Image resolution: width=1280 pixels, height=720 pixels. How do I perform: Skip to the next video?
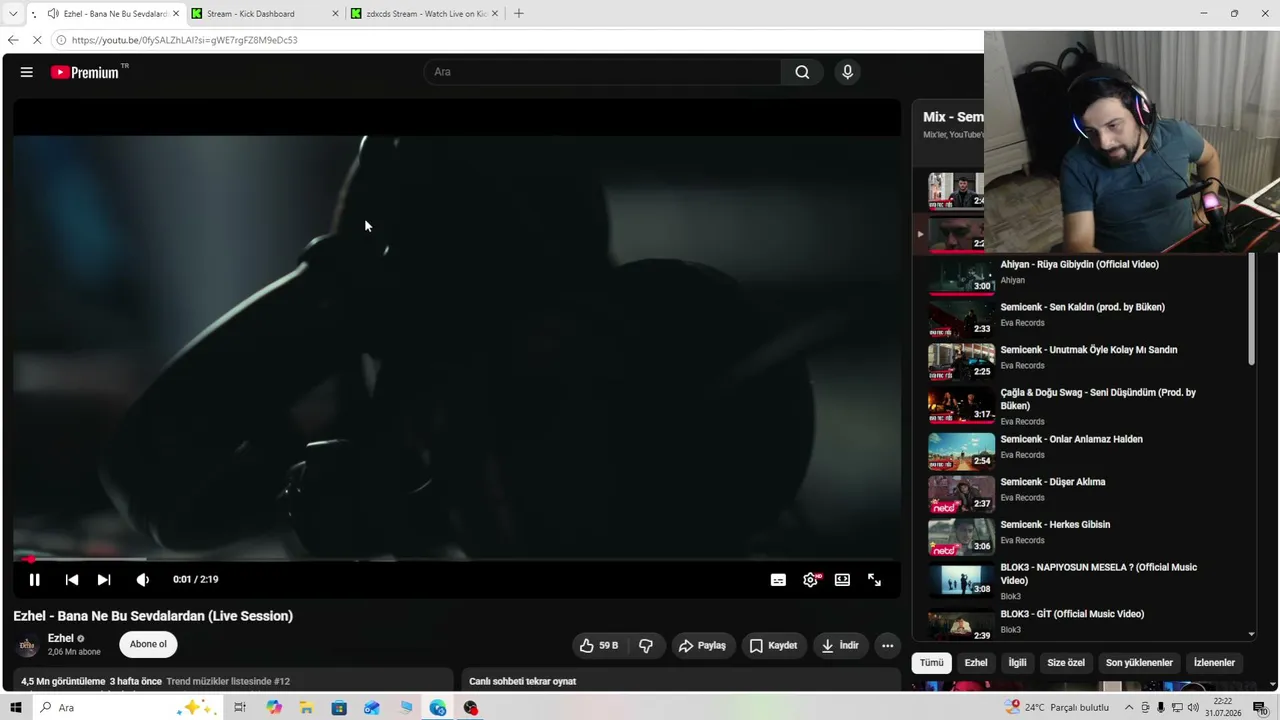click(x=104, y=580)
